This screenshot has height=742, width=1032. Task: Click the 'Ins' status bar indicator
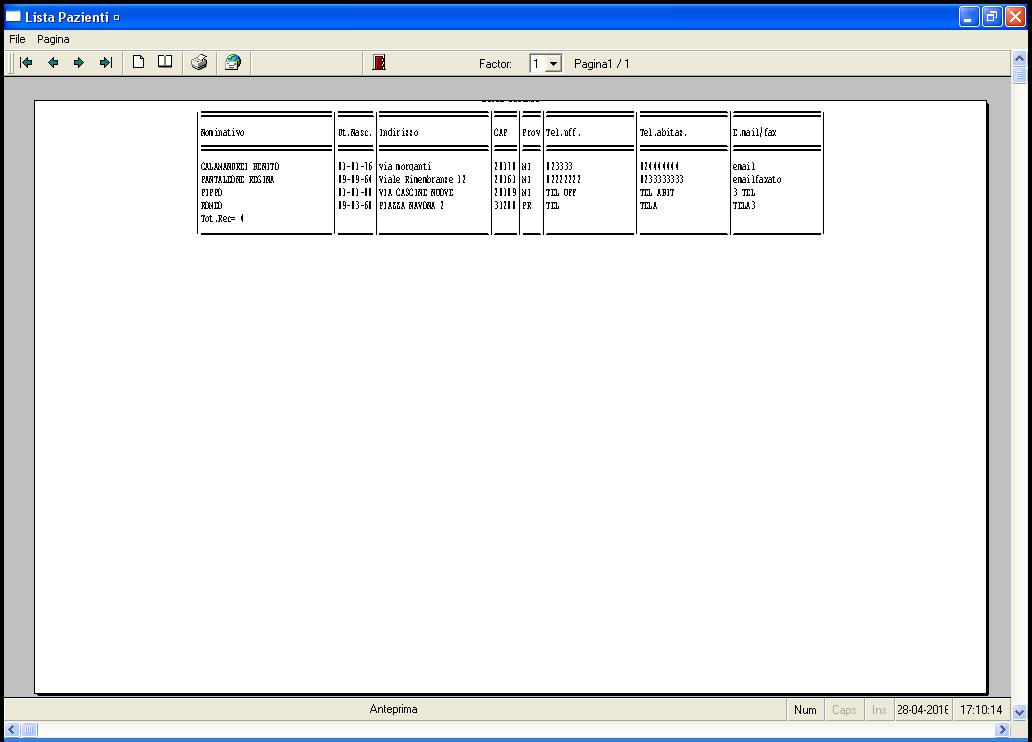point(879,710)
